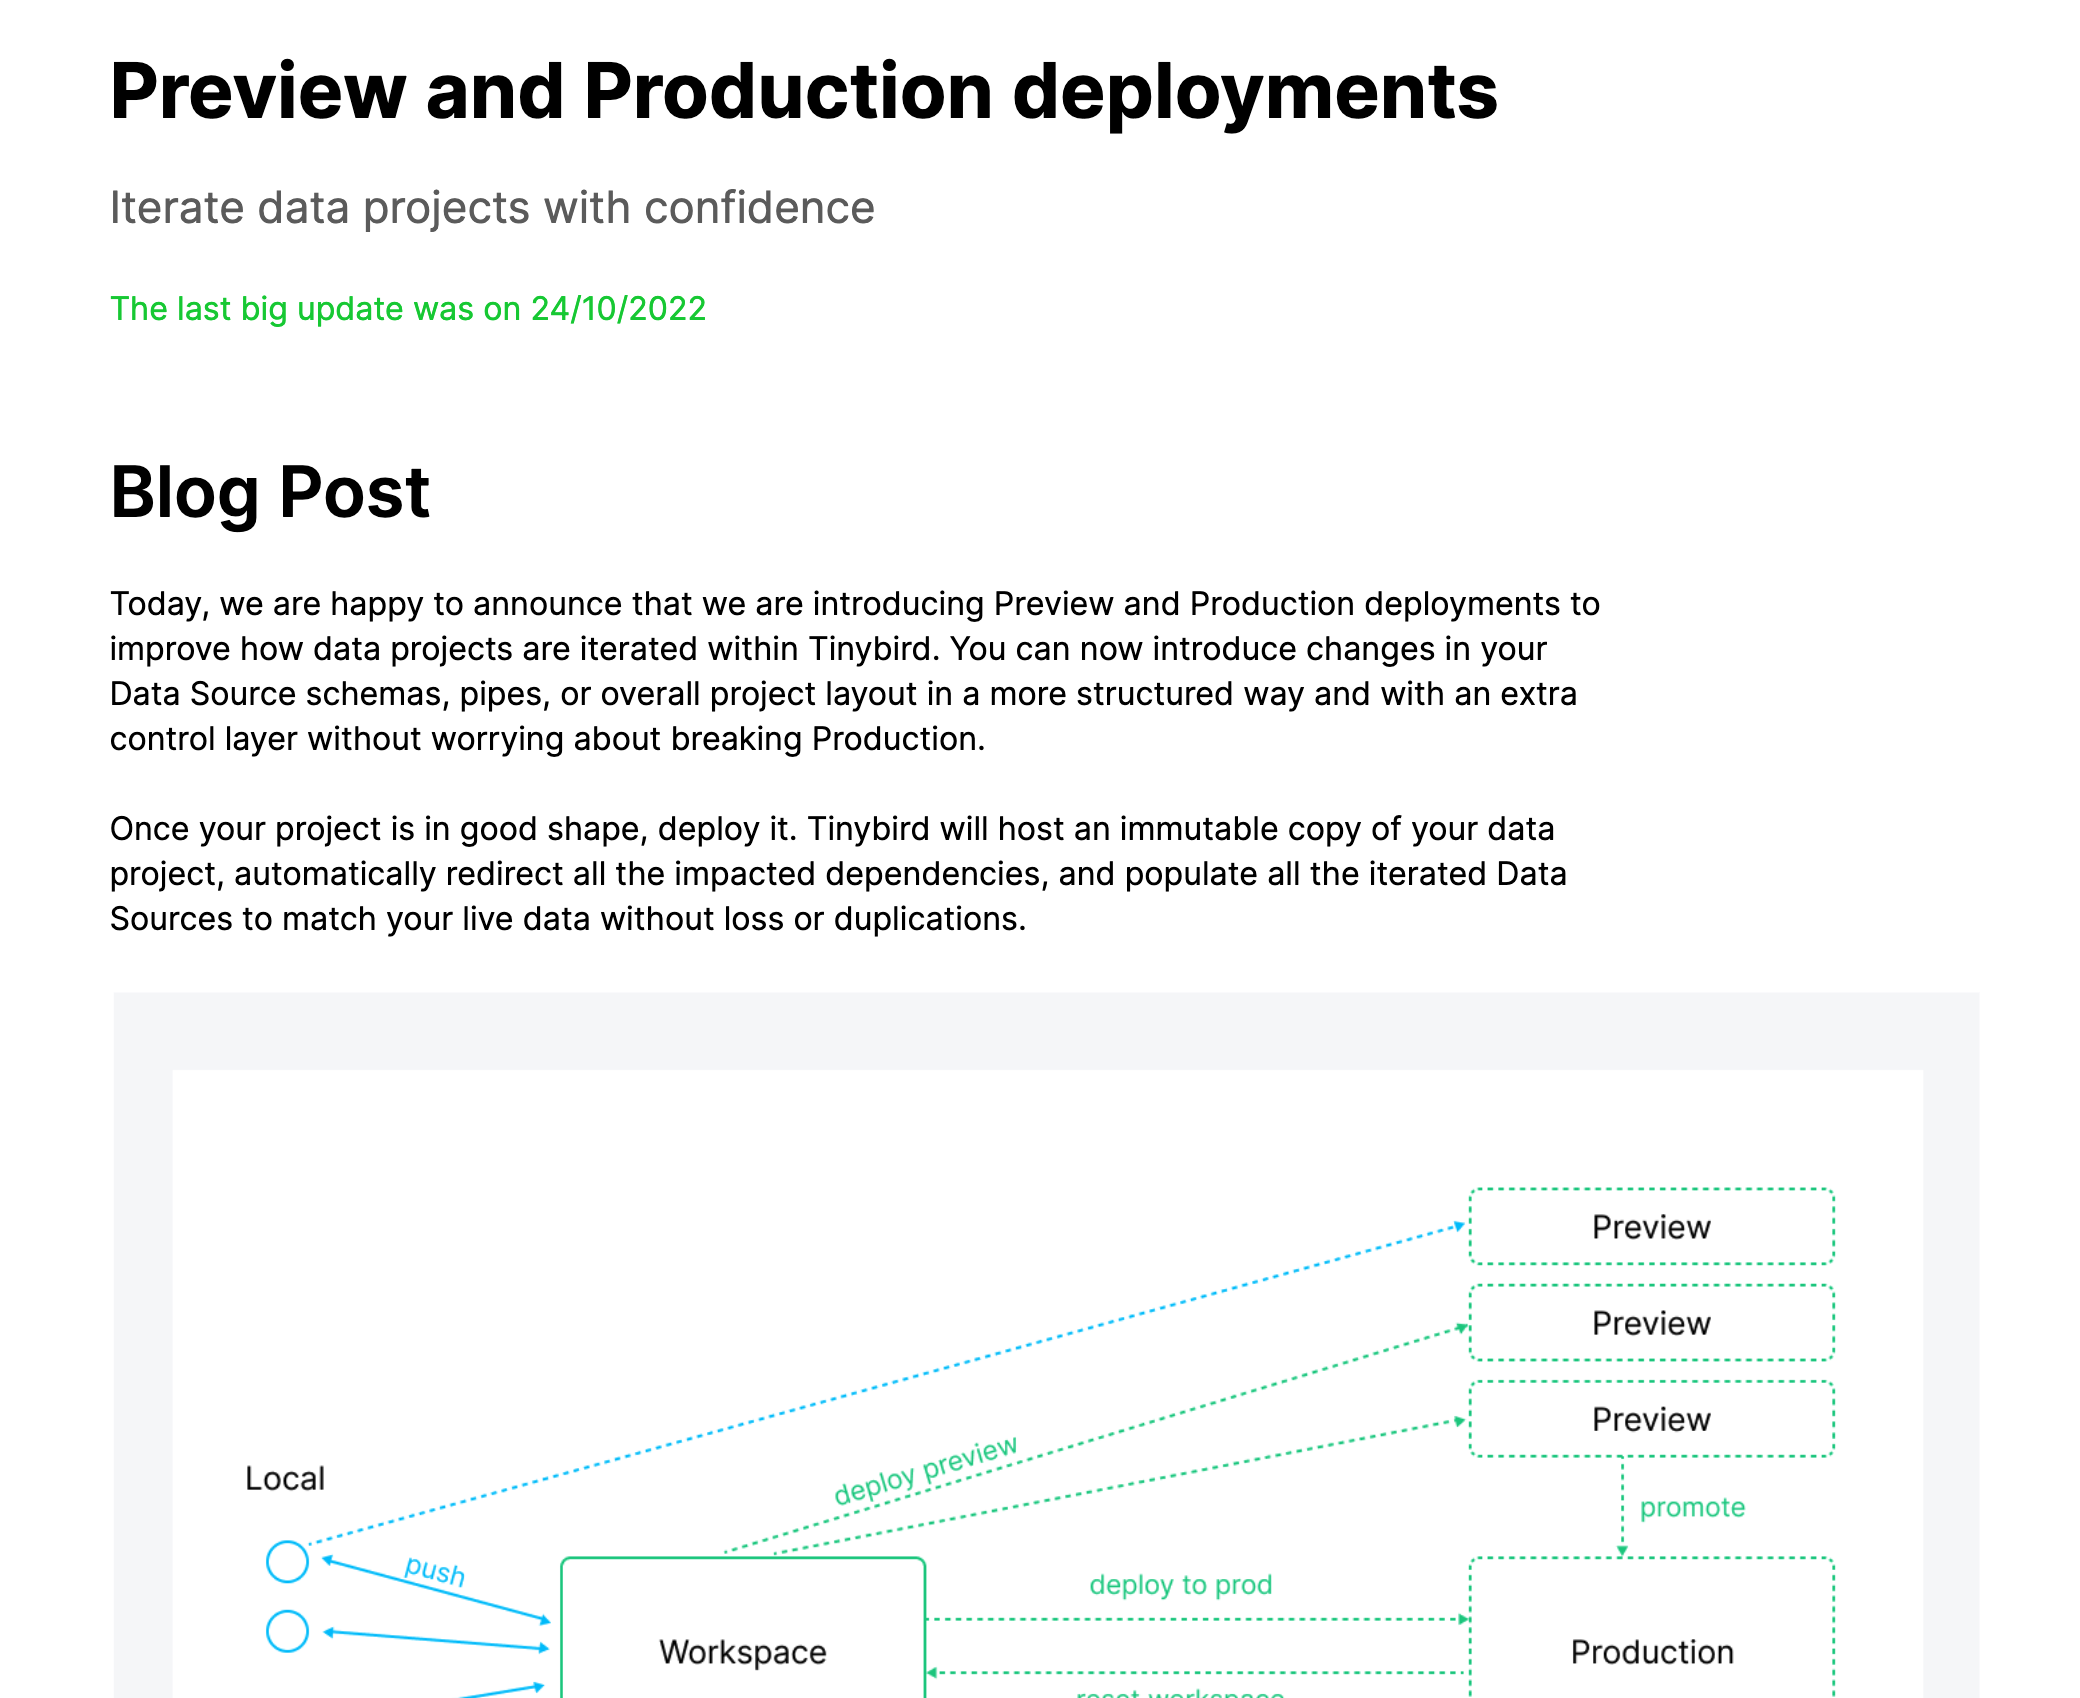Viewport: 2080px width, 1698px height.
Task: Click the 'Preview and Production deployments' title
Action: pyautogui.click(x=803, y=92)
